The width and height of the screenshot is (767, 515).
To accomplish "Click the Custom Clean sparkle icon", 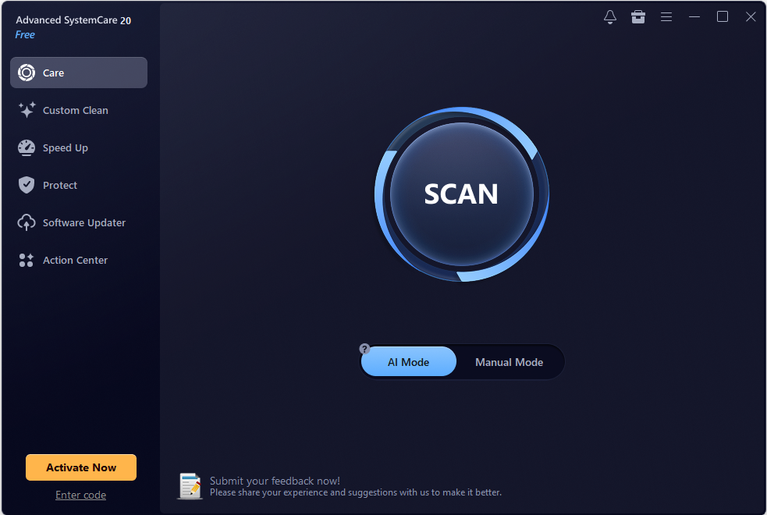I will [x=26, y=110].
